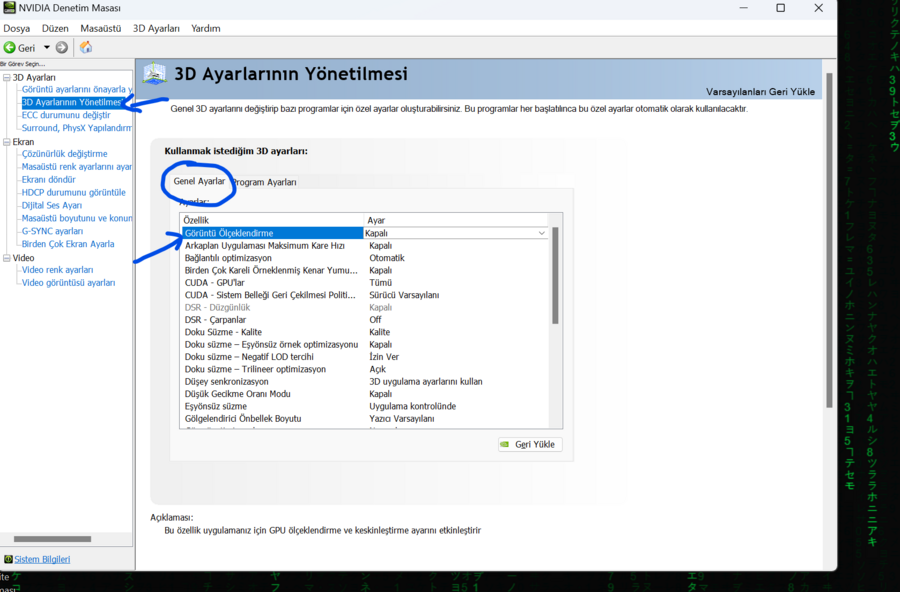Image resolution: width=900 pixels, height=592 pixels.
Task: Open Dijital Ses Ayarı page
Action: (x=52, y=205)
